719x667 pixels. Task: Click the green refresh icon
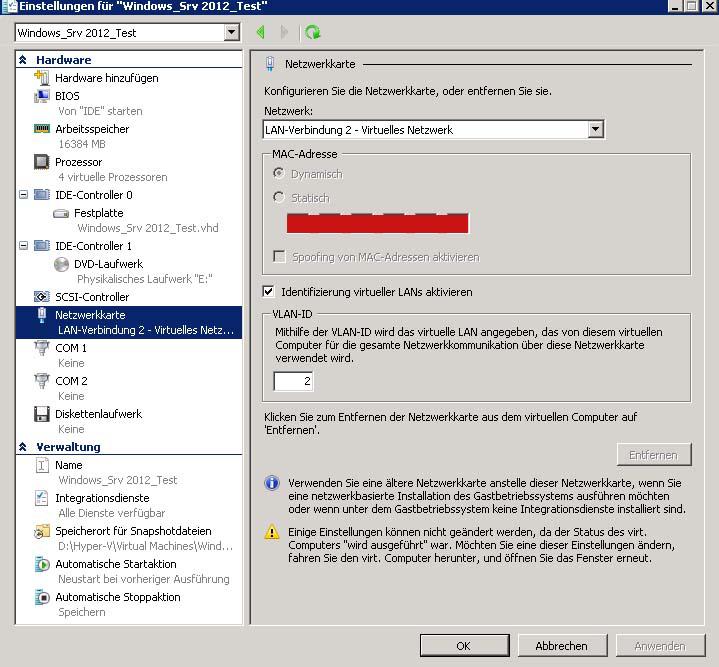[313, 32]
